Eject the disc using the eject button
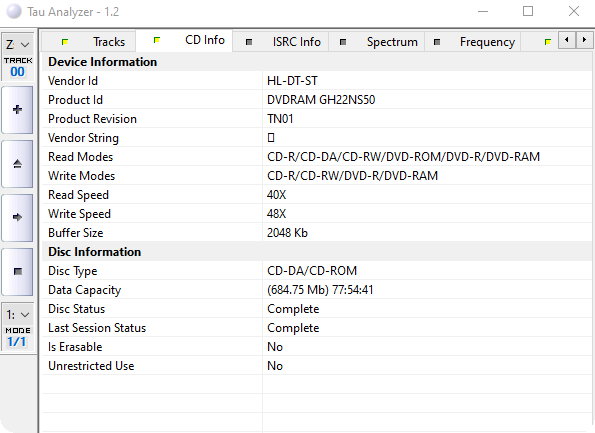 [17, 164]
